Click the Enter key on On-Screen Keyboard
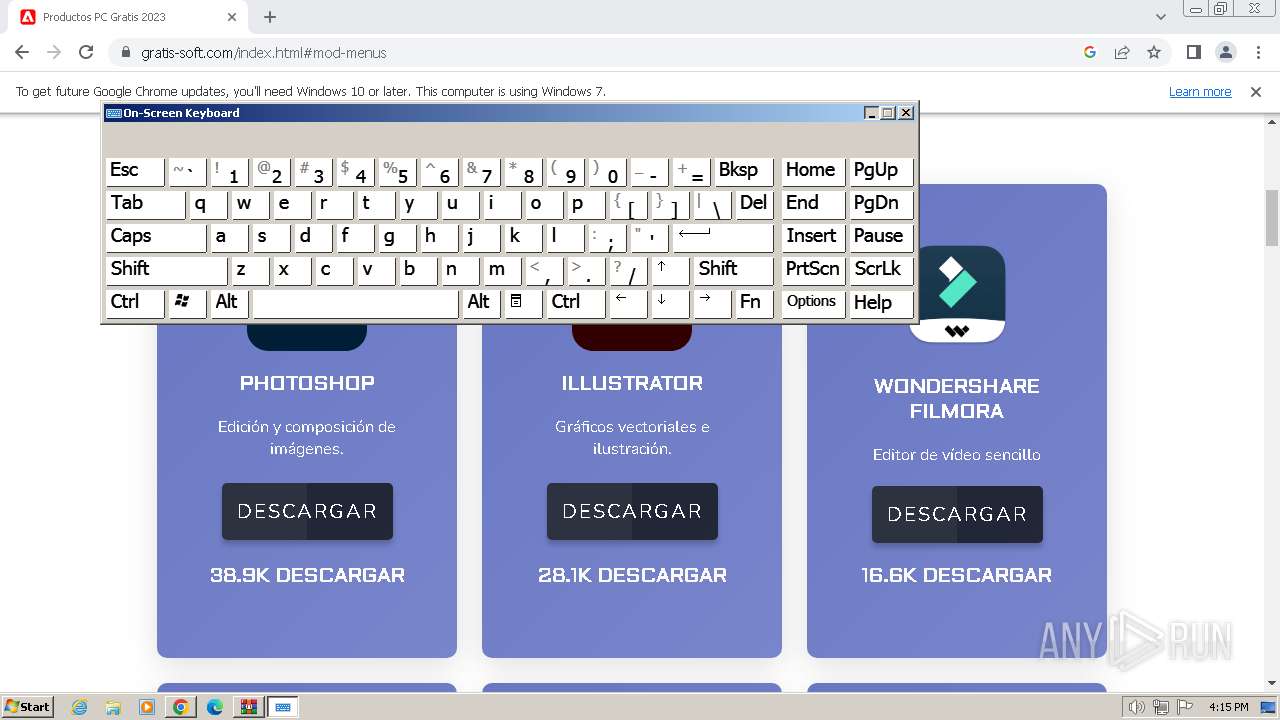This screenshot has width=1280, height=720. pos(723,237)
